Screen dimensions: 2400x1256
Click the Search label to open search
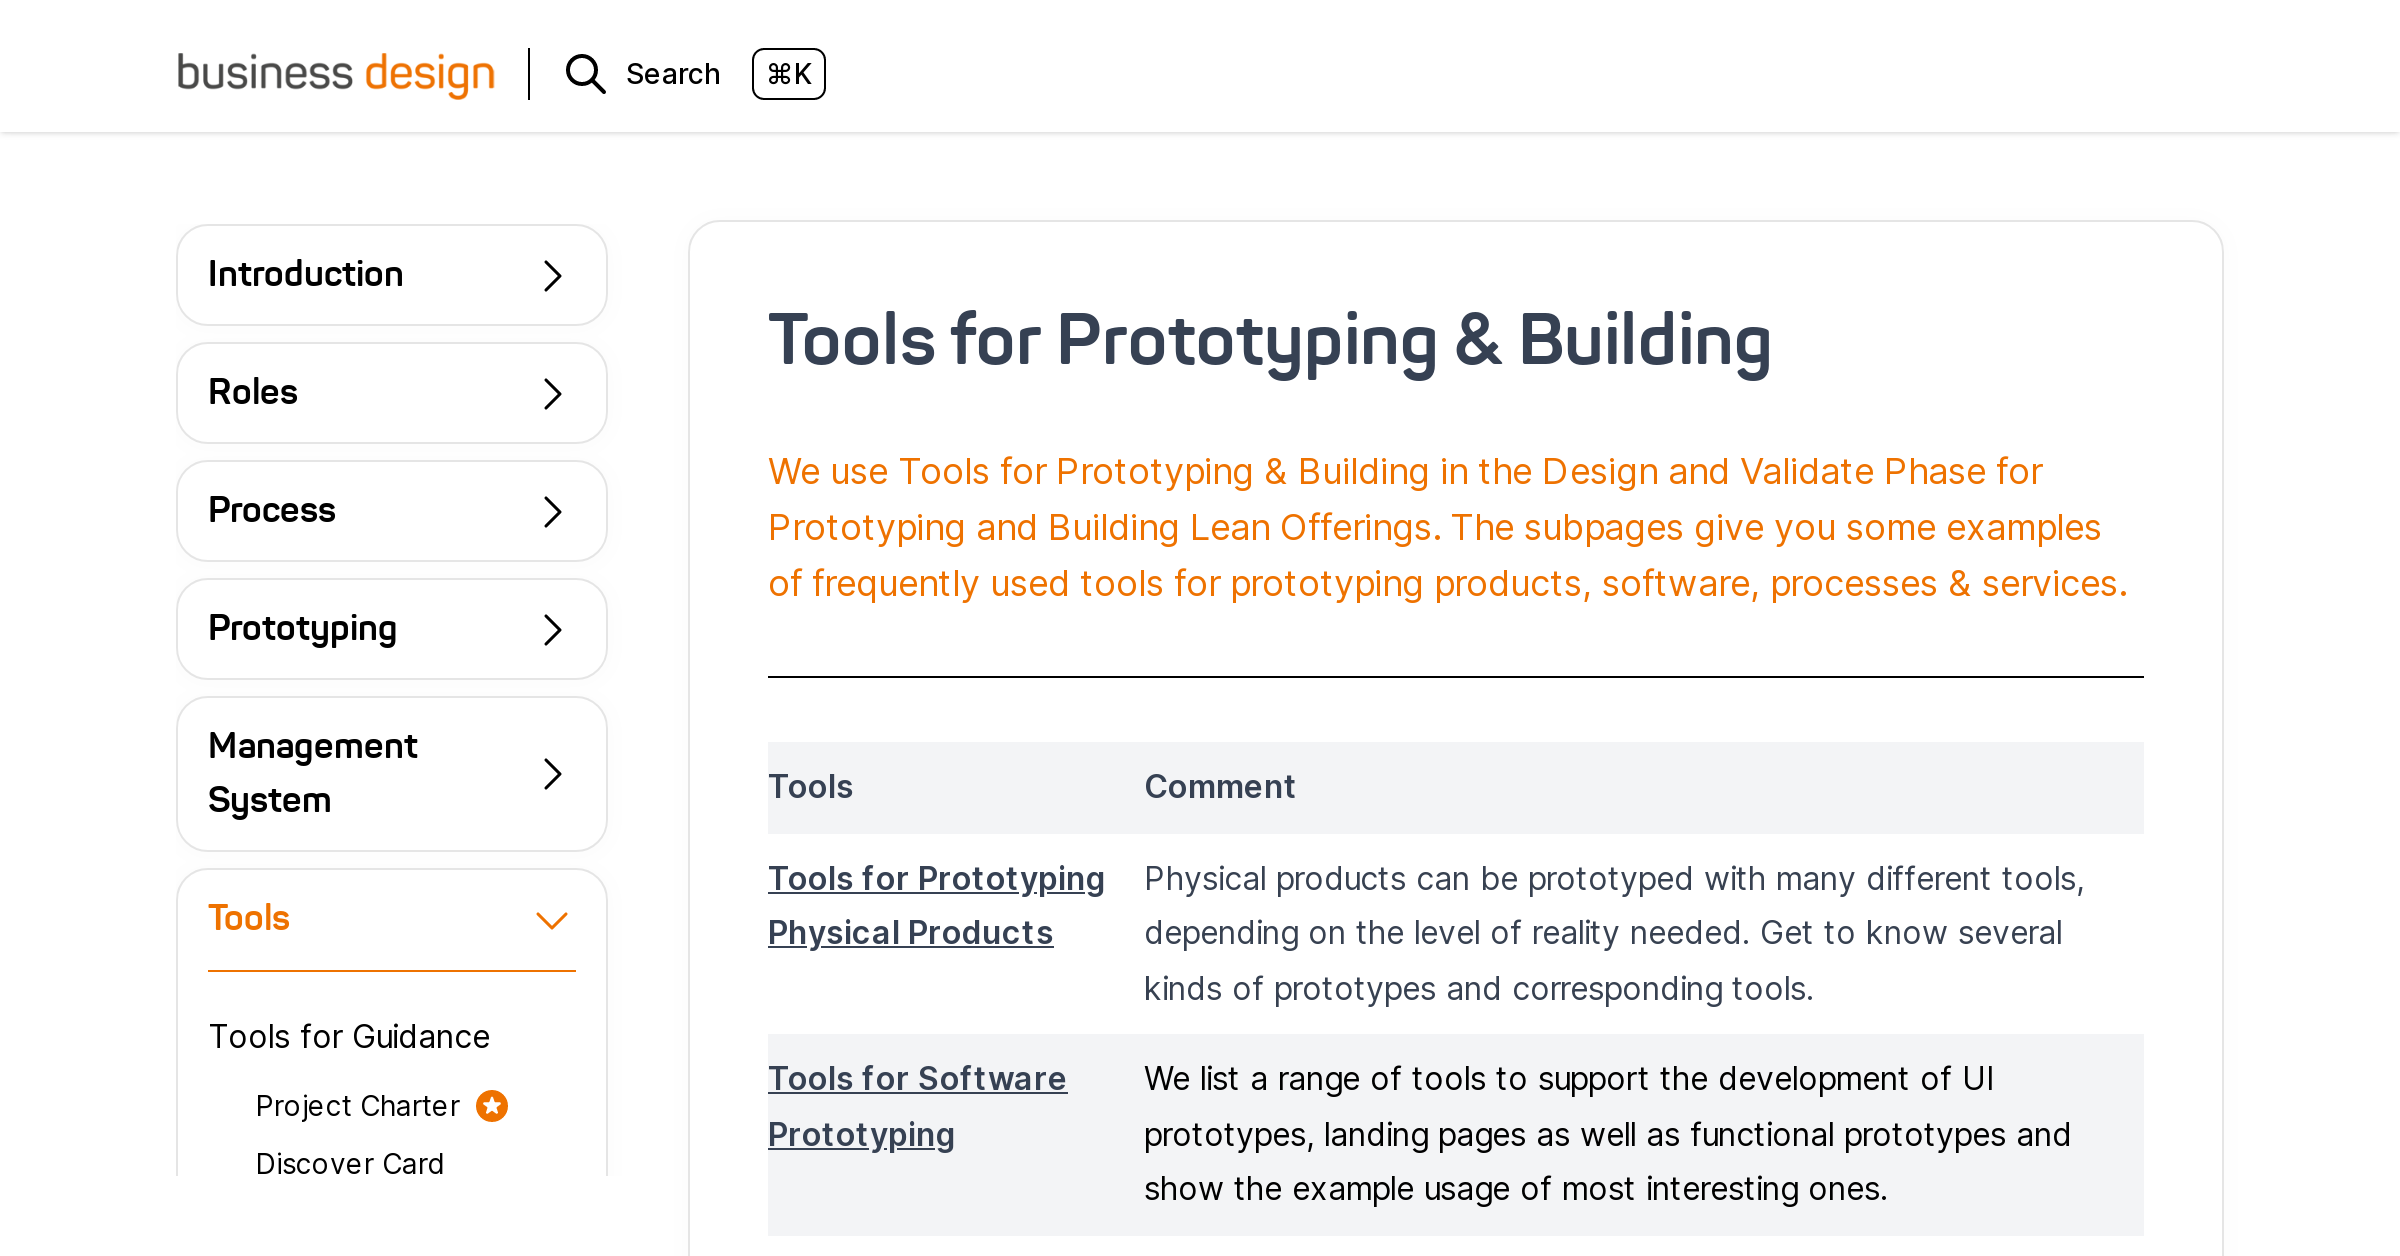[673, 73]
